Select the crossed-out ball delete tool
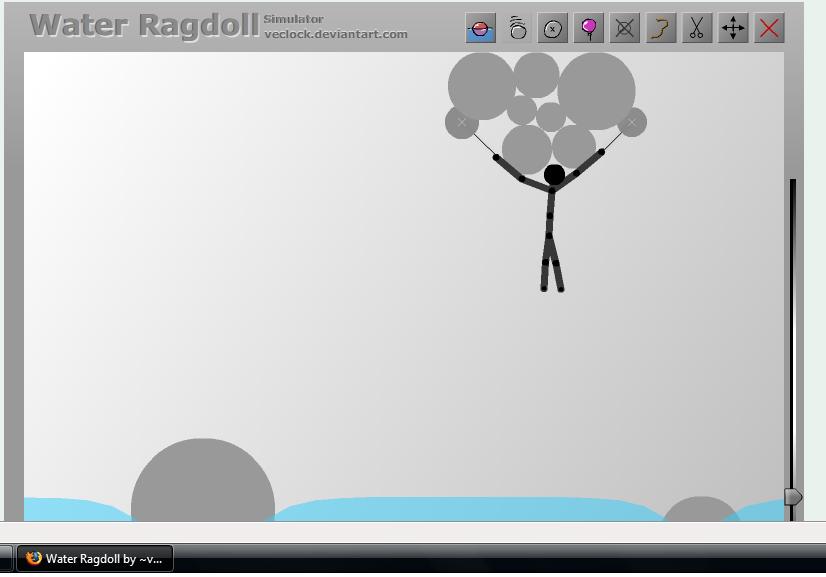 pyautogui.click(x=625, y=28)
